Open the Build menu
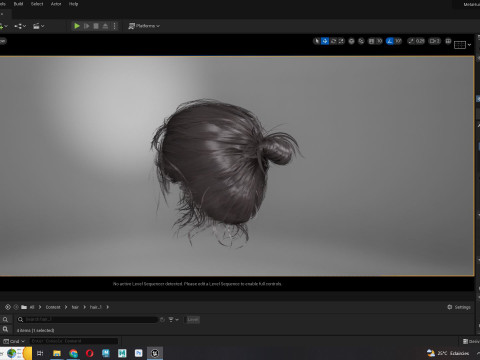The width and height of the screenshot is (480, 360). 18,4
